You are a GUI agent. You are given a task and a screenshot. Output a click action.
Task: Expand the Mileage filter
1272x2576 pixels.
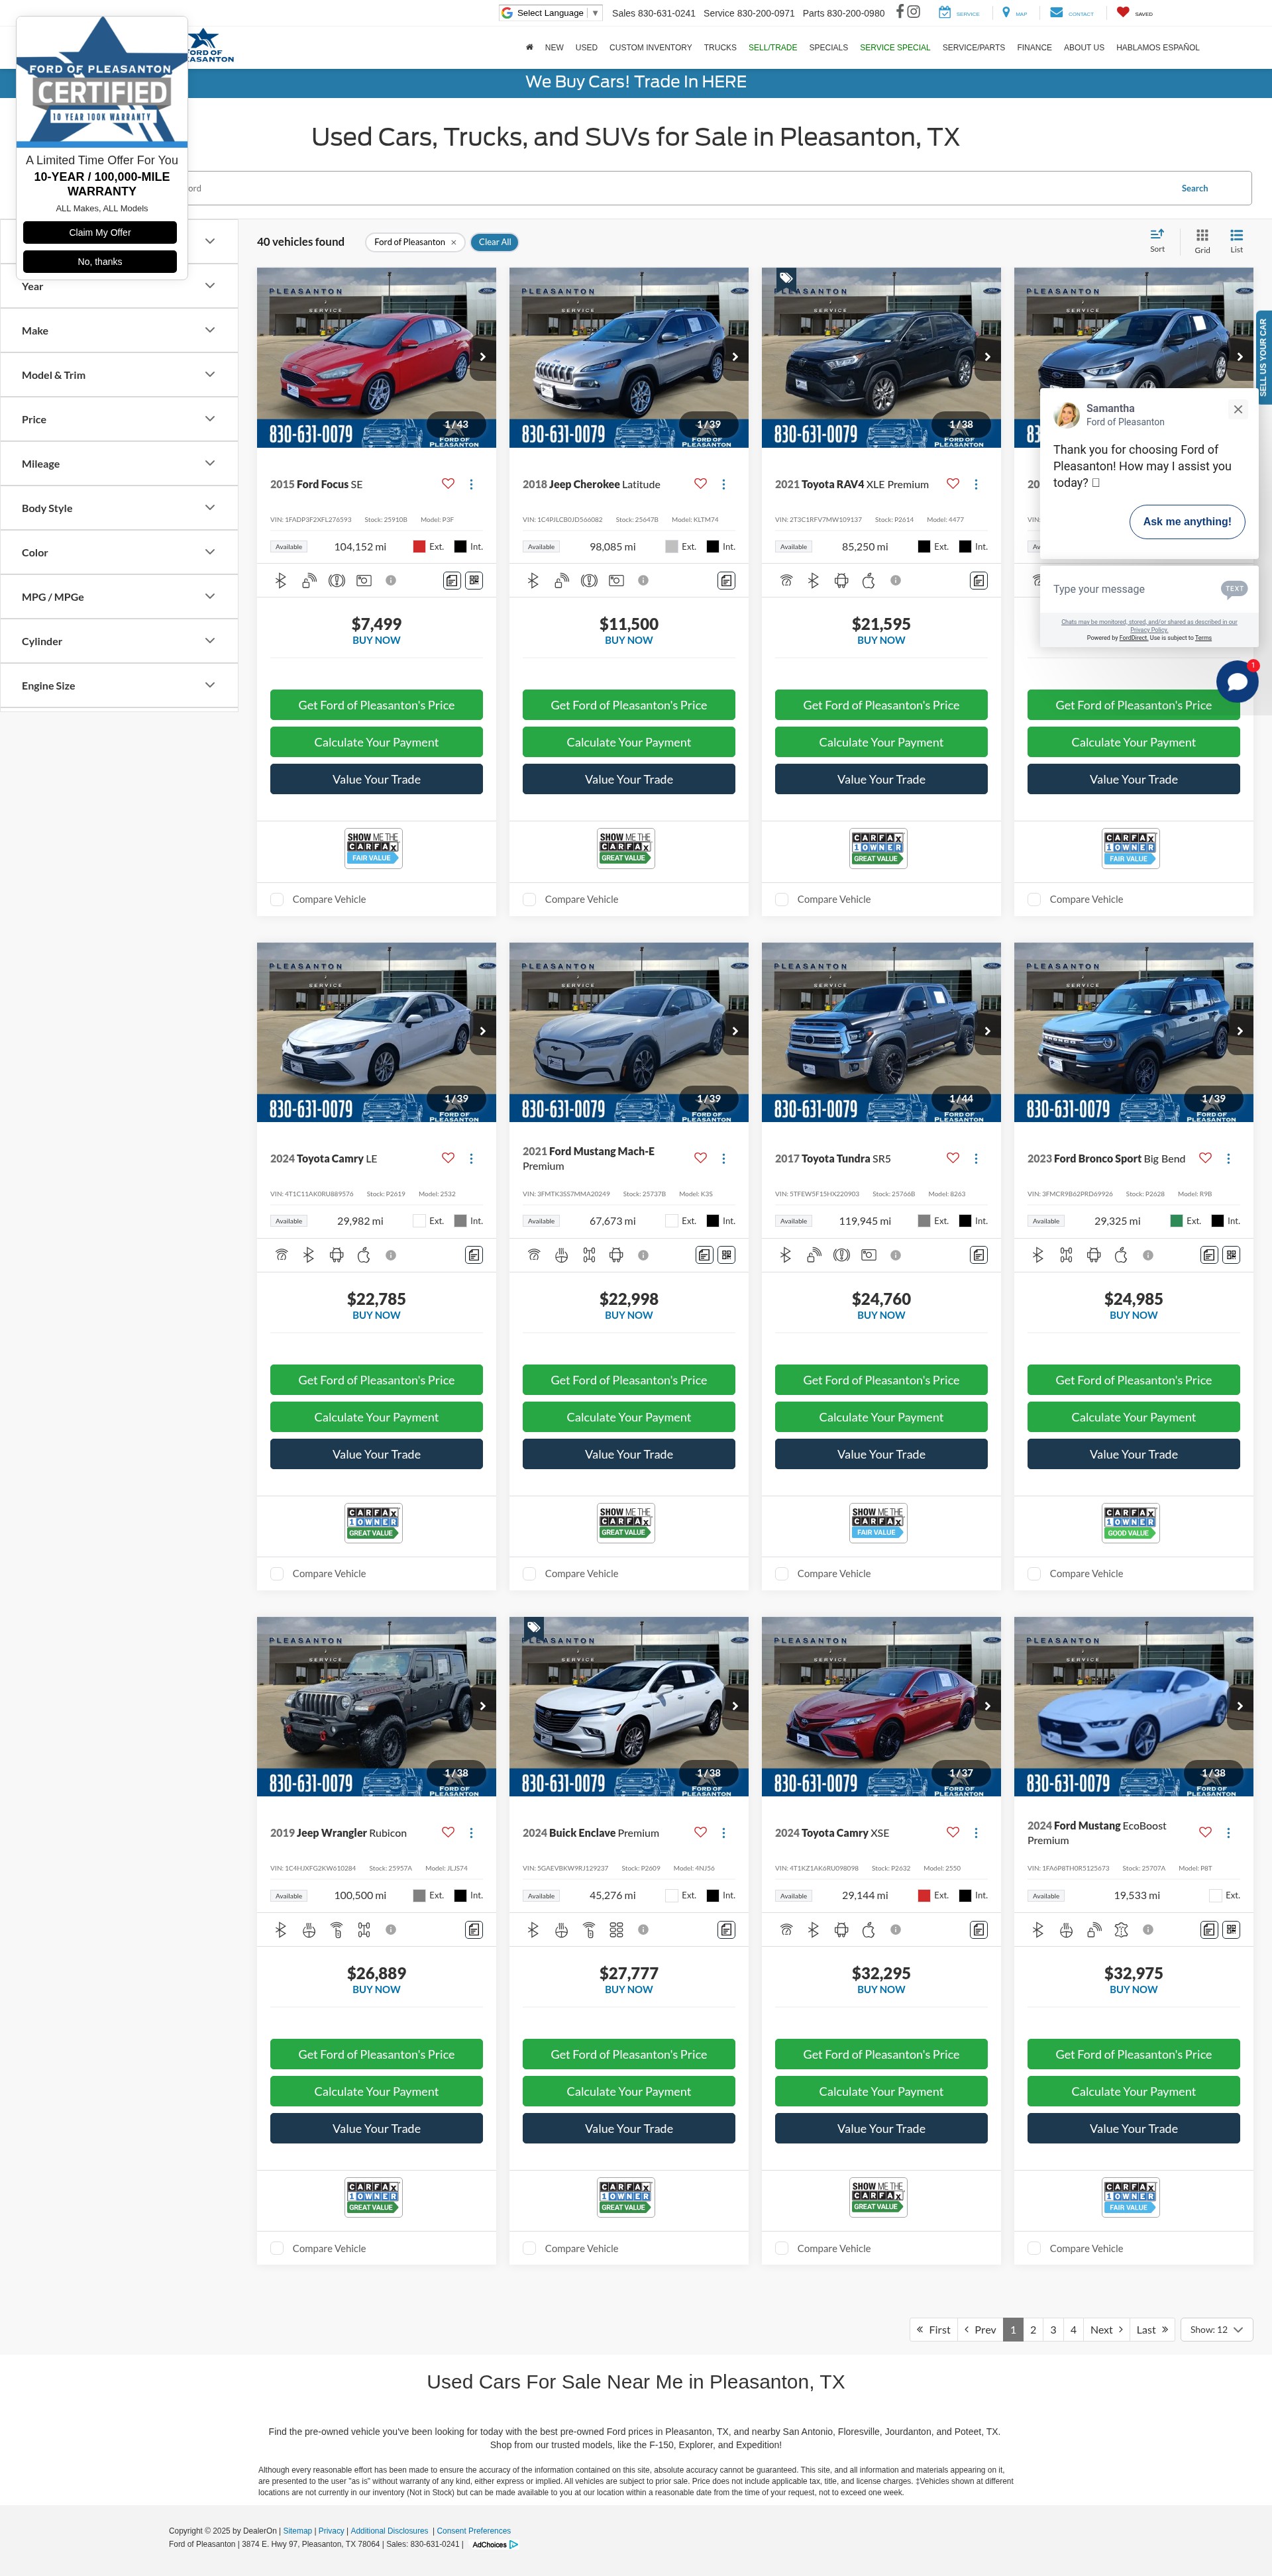[119, 463]
